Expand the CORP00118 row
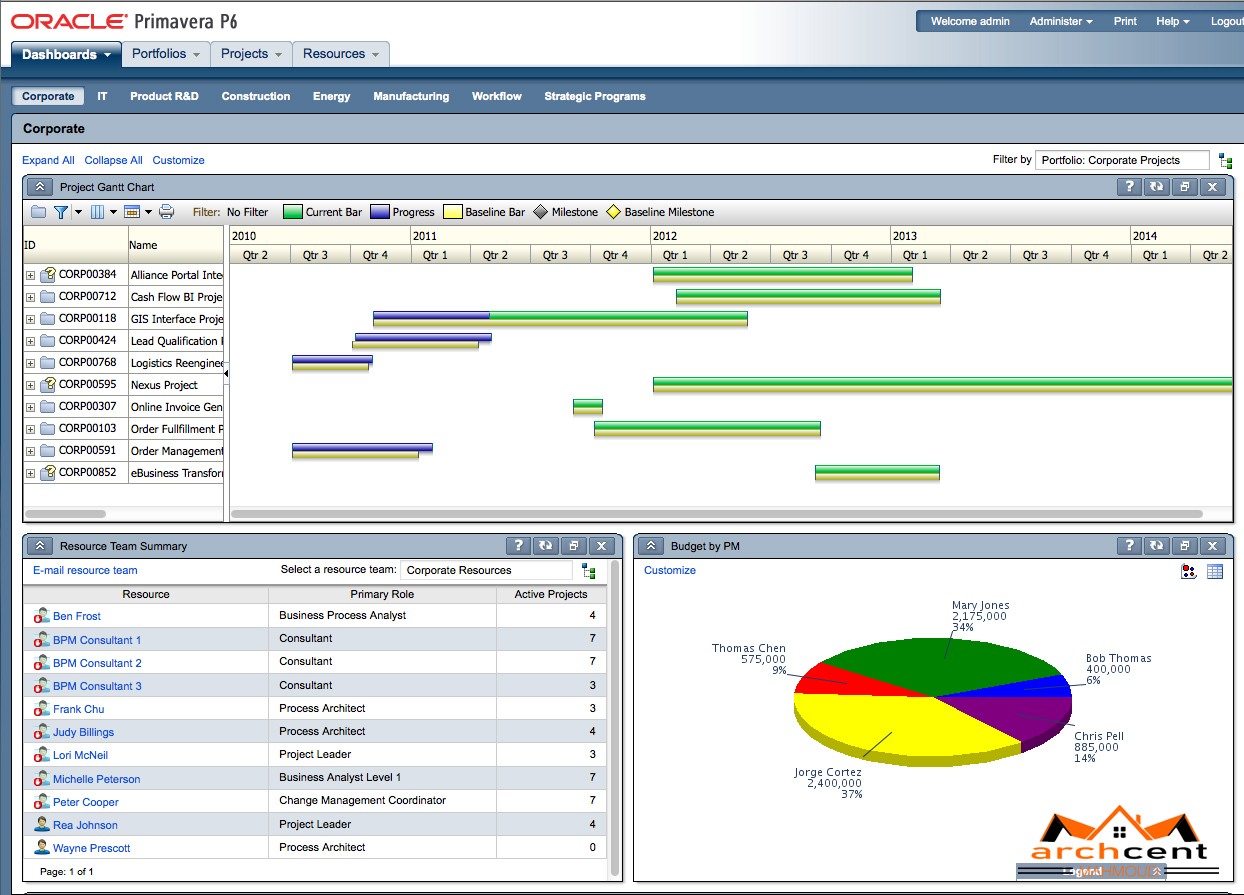This screenshot has height=895, width=1244. point(31,319)
